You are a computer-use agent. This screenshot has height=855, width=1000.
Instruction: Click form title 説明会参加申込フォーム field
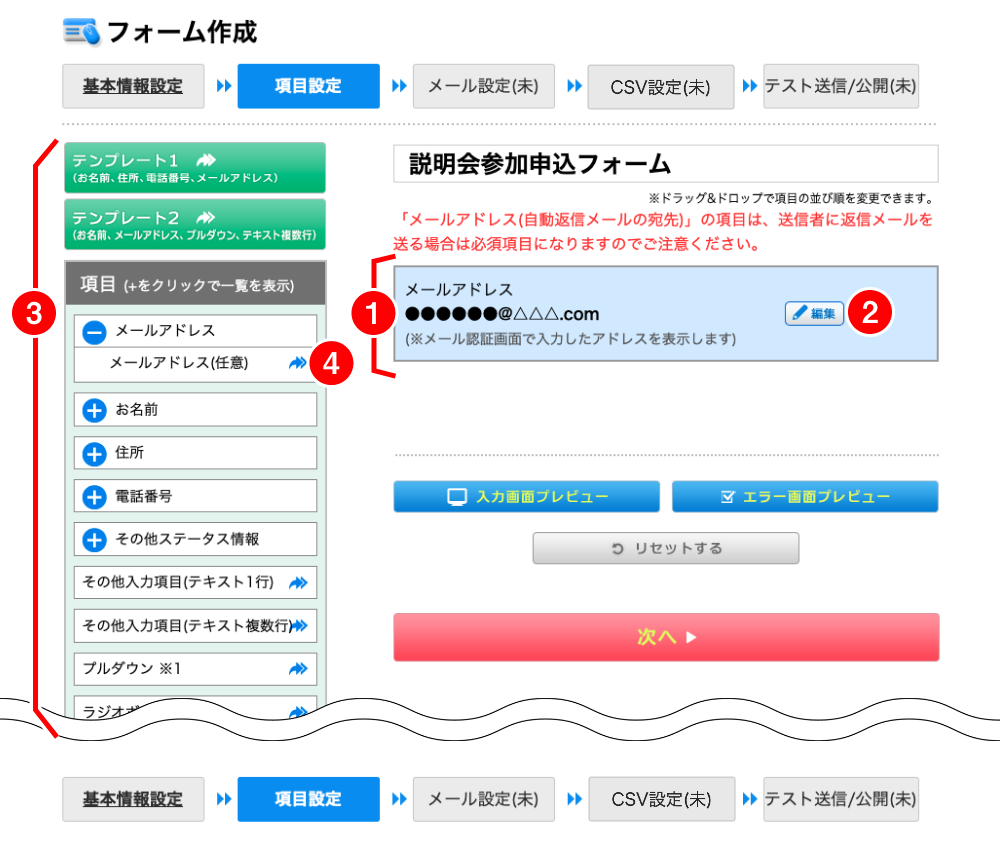[666, 164]
